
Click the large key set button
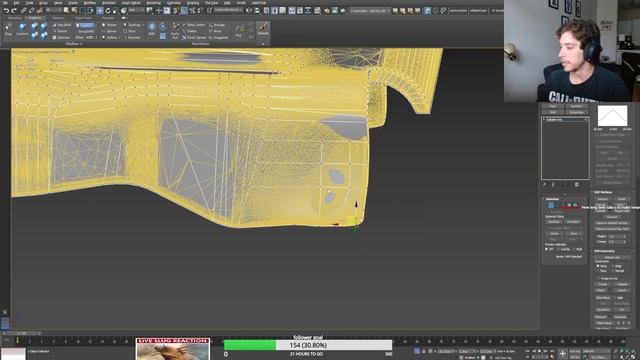[x=563, y=353]
